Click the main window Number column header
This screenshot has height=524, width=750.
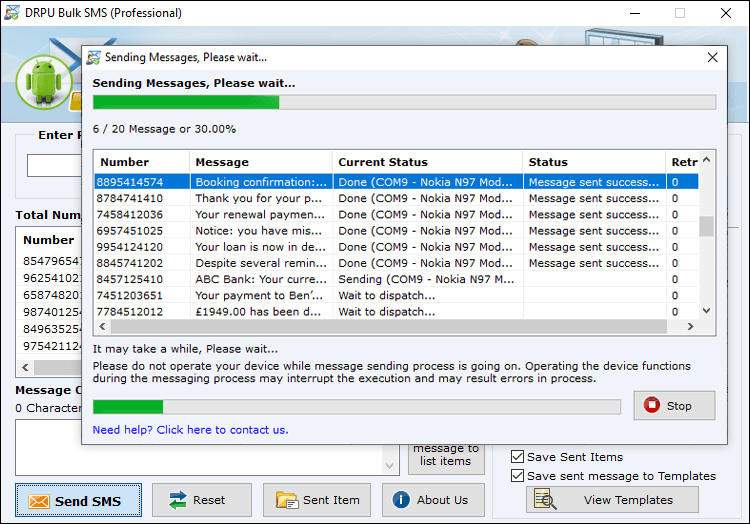click(x=48, y=240)
